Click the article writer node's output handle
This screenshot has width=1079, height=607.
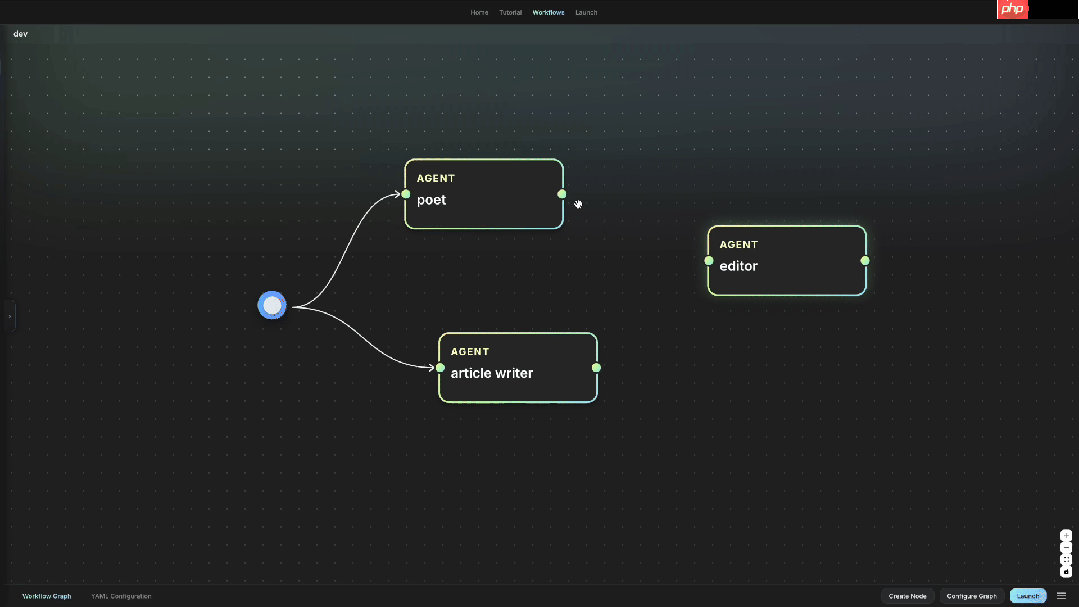click(596, 368)
